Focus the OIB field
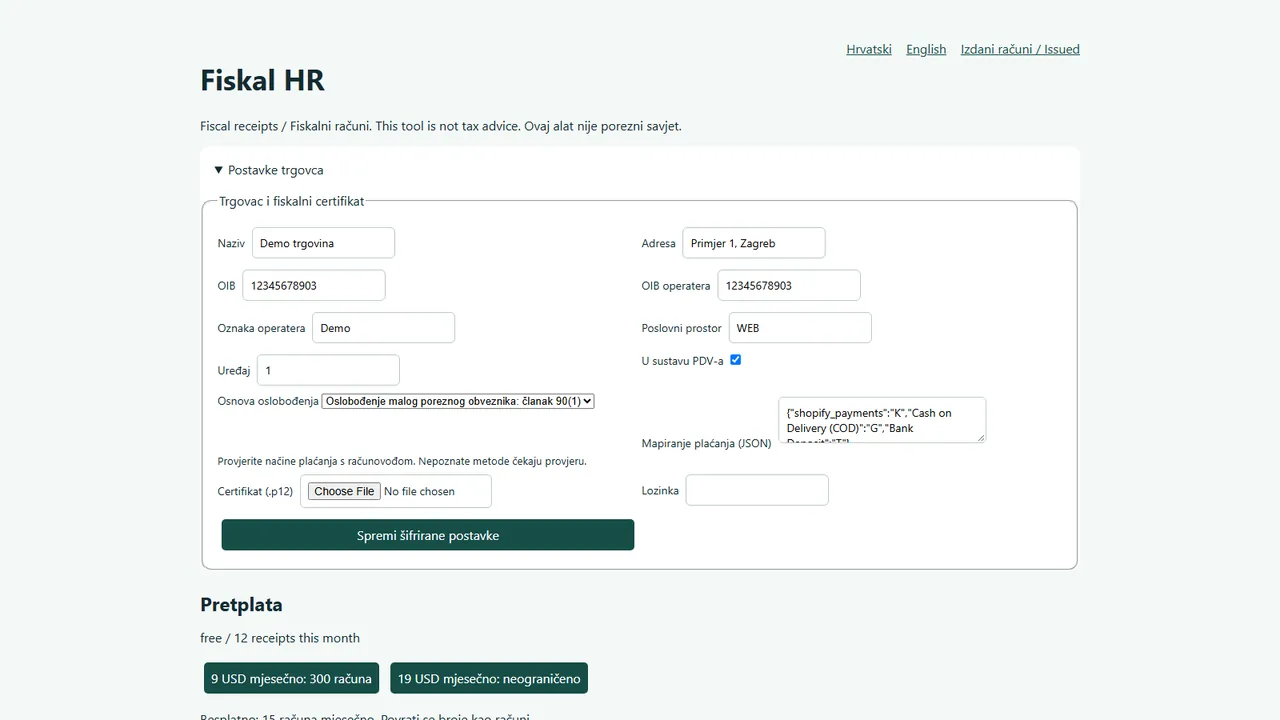Image resolution: width=1280 pixels, height=720 pixels. click(314, 285)
